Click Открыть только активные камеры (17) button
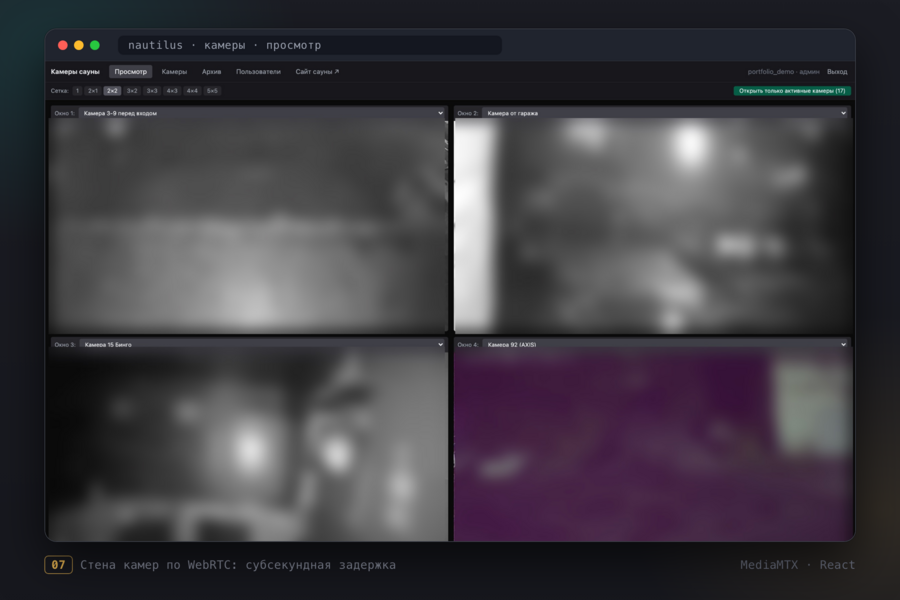 (792, 91)
